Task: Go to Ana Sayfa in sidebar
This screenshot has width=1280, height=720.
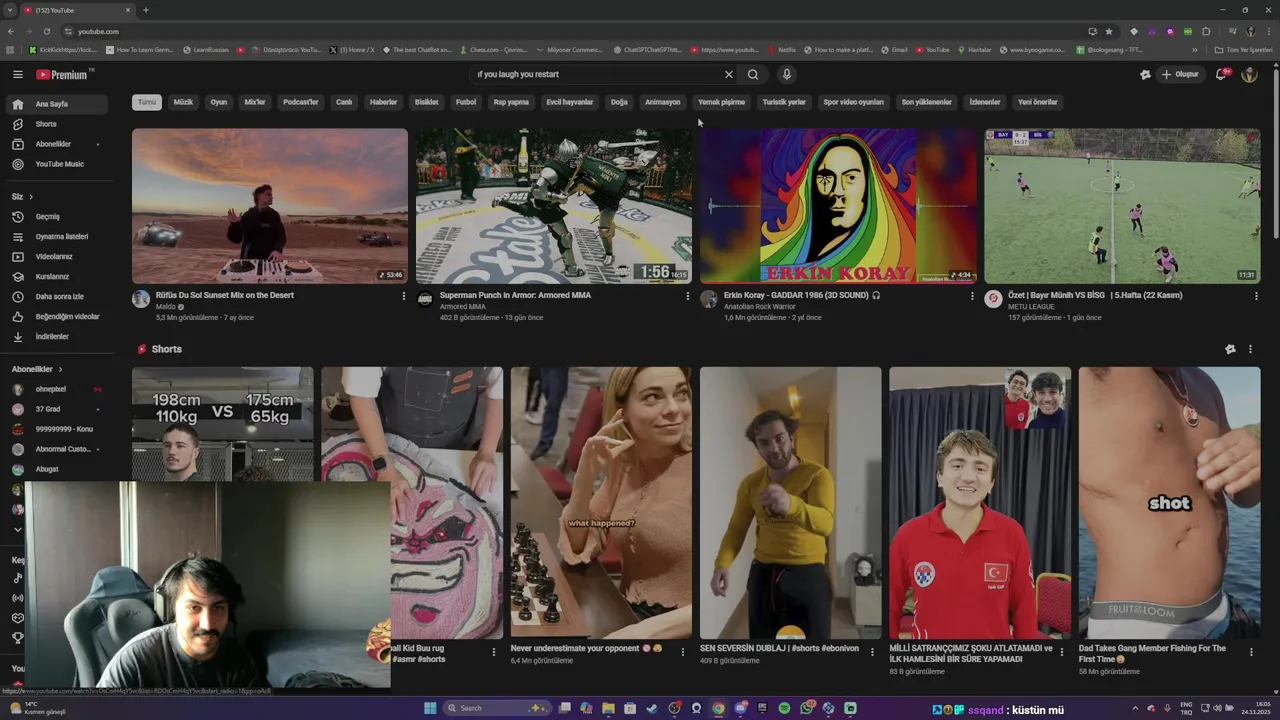Action: (57, 104)
